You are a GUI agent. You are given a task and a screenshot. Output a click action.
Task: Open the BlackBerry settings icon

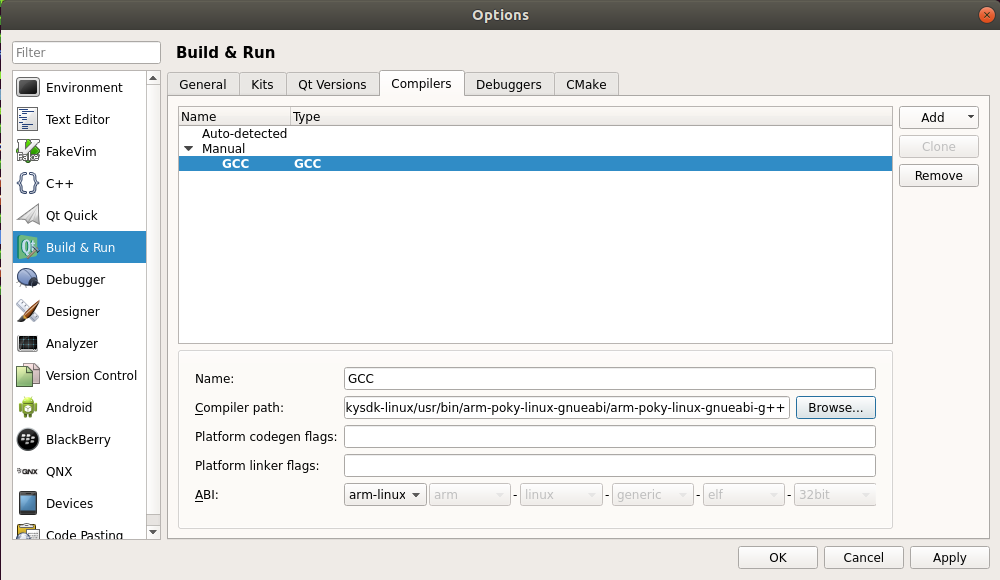(28, 439)
